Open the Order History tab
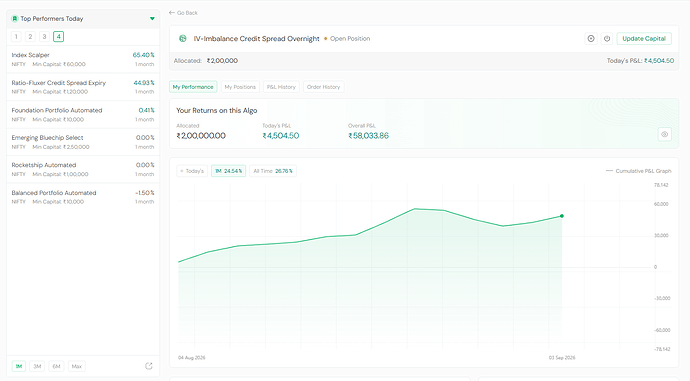690x381 pixels. point(323,87)
